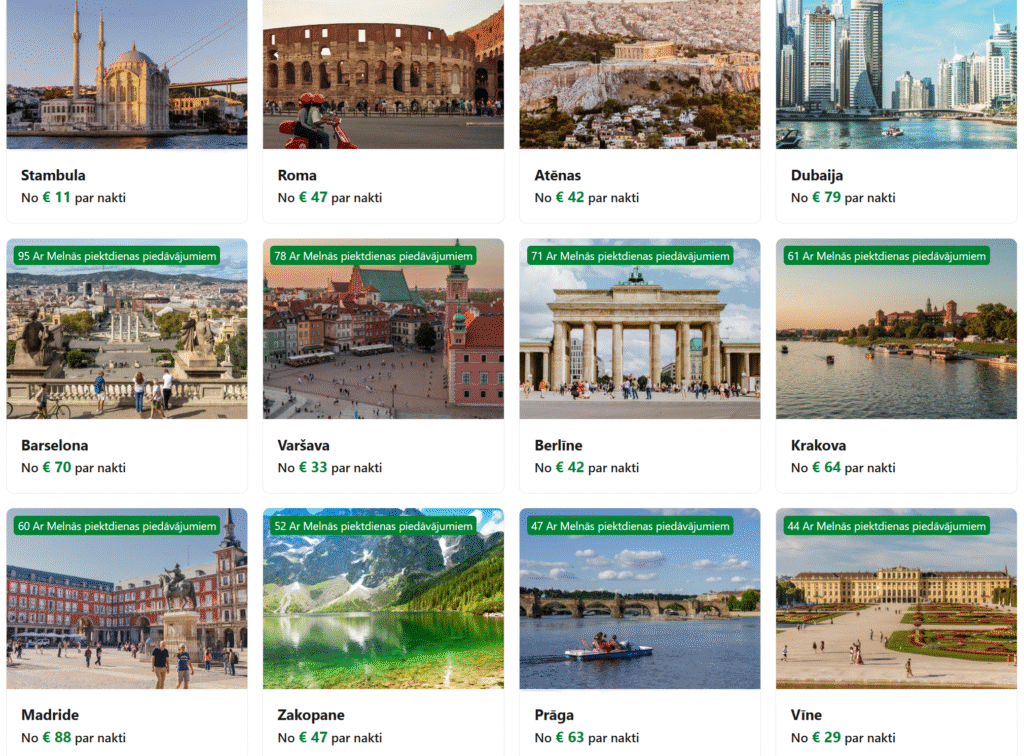Image resolution: width=1024 pixels, height=756 pixels.
Task: Open Berlīne's 71 offers green badge
Action: (630, 256)
